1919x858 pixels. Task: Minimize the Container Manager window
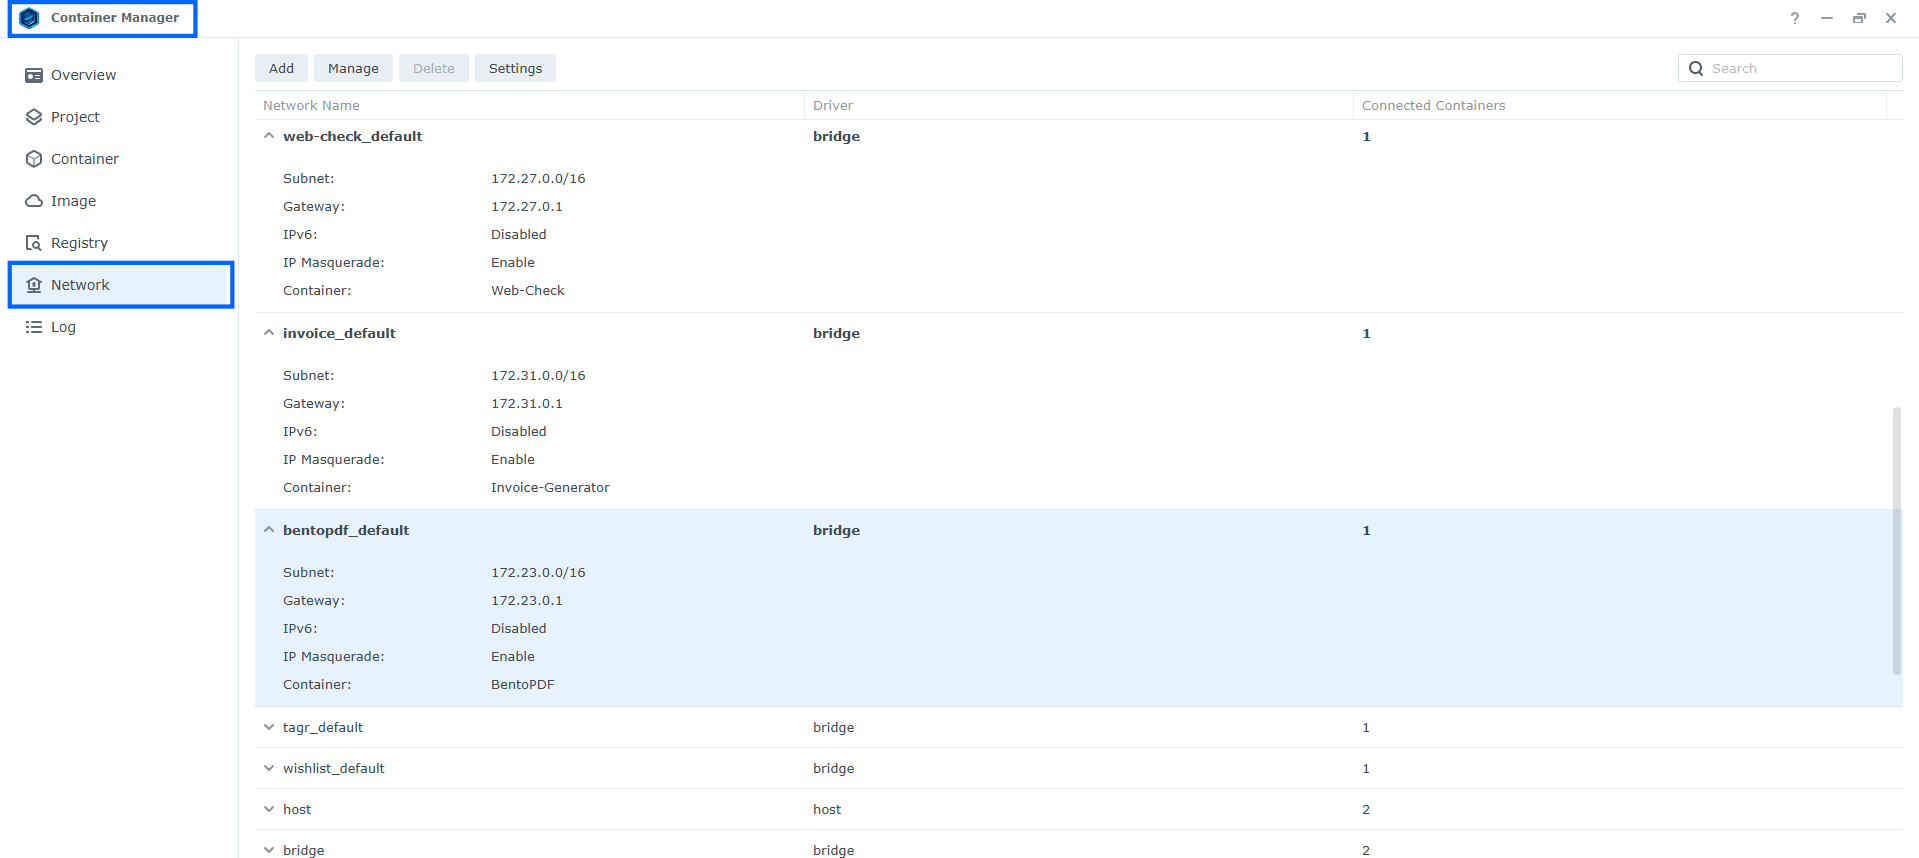1827,18
